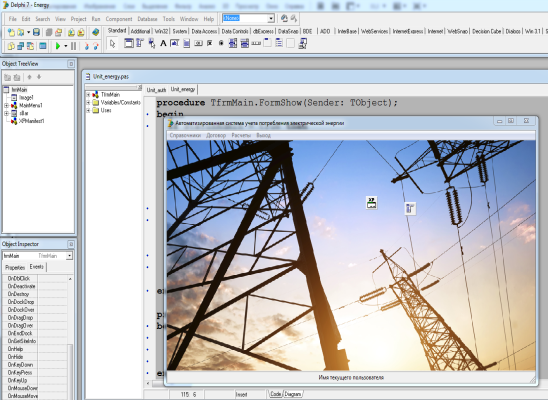Click the Trace Into debug icon

pyautogui.click(x=86, y=46)
